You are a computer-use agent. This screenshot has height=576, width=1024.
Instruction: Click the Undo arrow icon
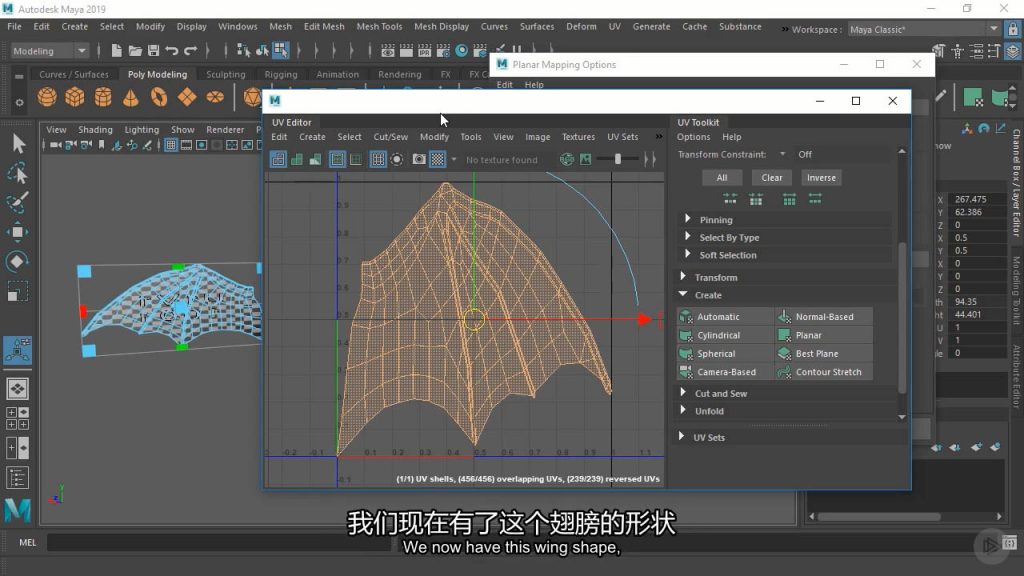(x=172, y=51)
